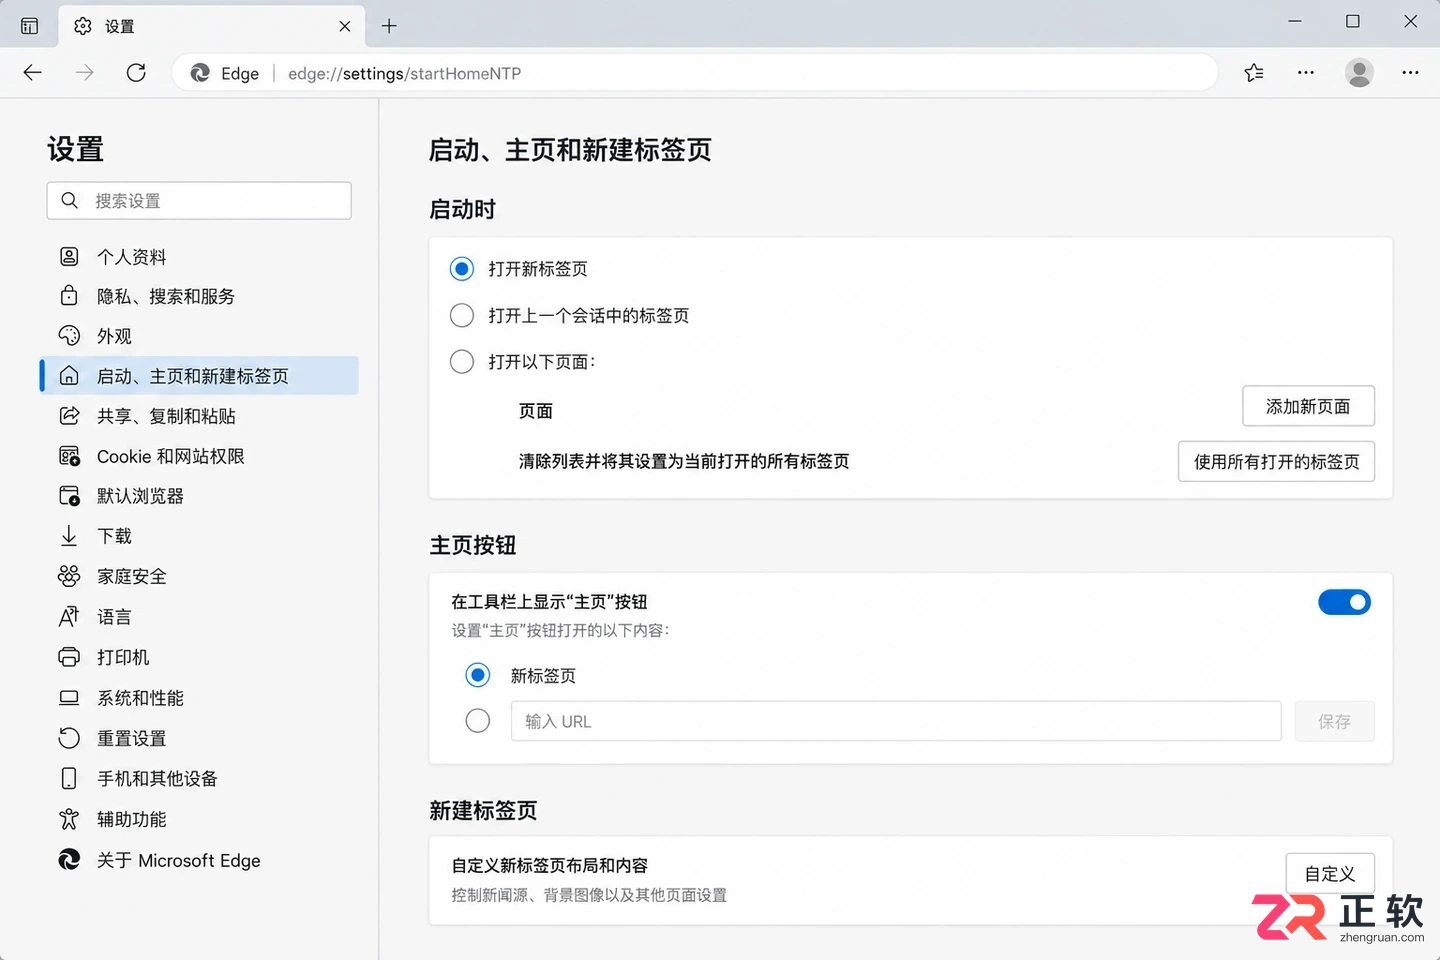Click the 打印机 printer icon
This screenshot has height=960, width=1440.
point(69,657)
